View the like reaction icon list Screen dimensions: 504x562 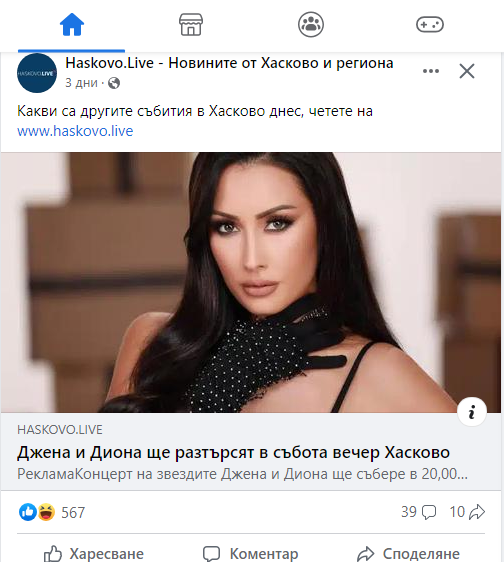pyautogui.click(x=28, y=512)
